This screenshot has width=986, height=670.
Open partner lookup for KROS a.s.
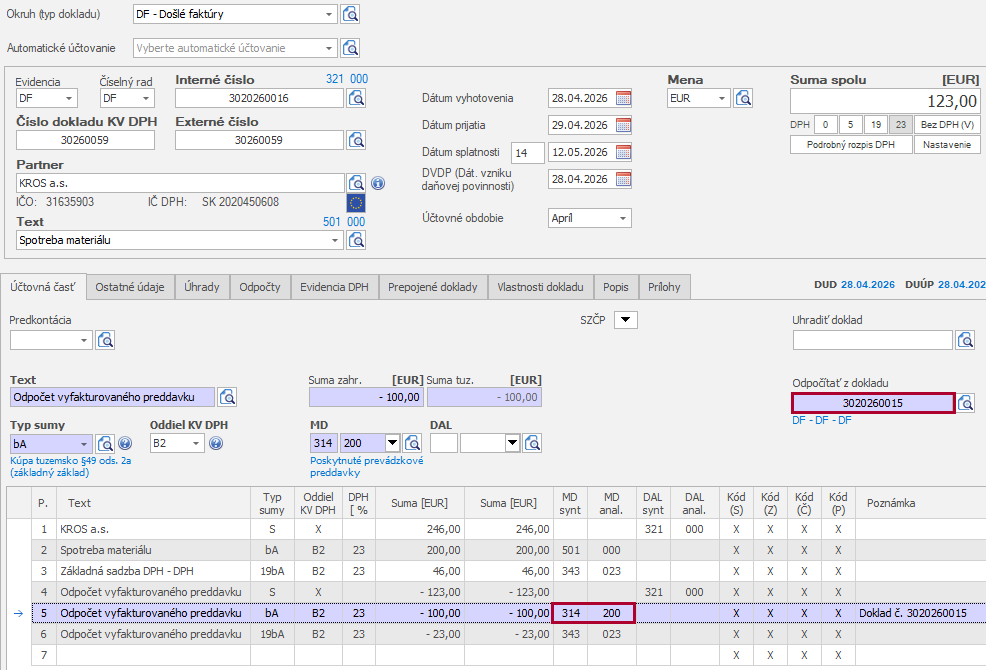356,183
